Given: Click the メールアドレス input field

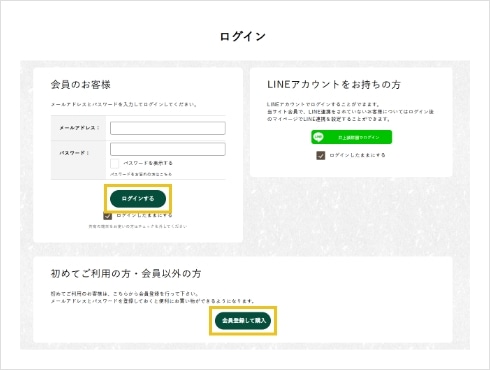Looking at the screenshot, I should [168, 128].
